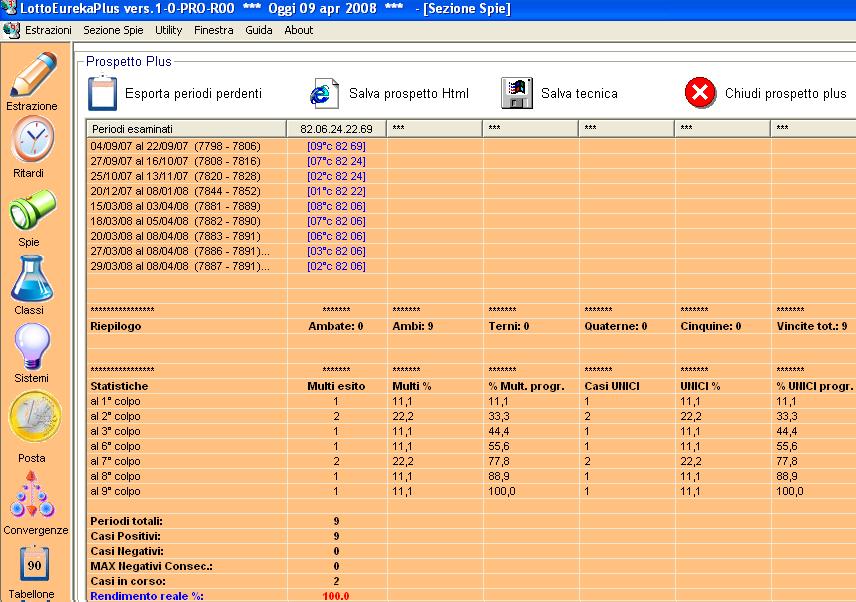Open the Estrazione pencil icon in sidebar
Image resolution: width=856 pixels, height=602 pixels.
(x=33, y=75)
